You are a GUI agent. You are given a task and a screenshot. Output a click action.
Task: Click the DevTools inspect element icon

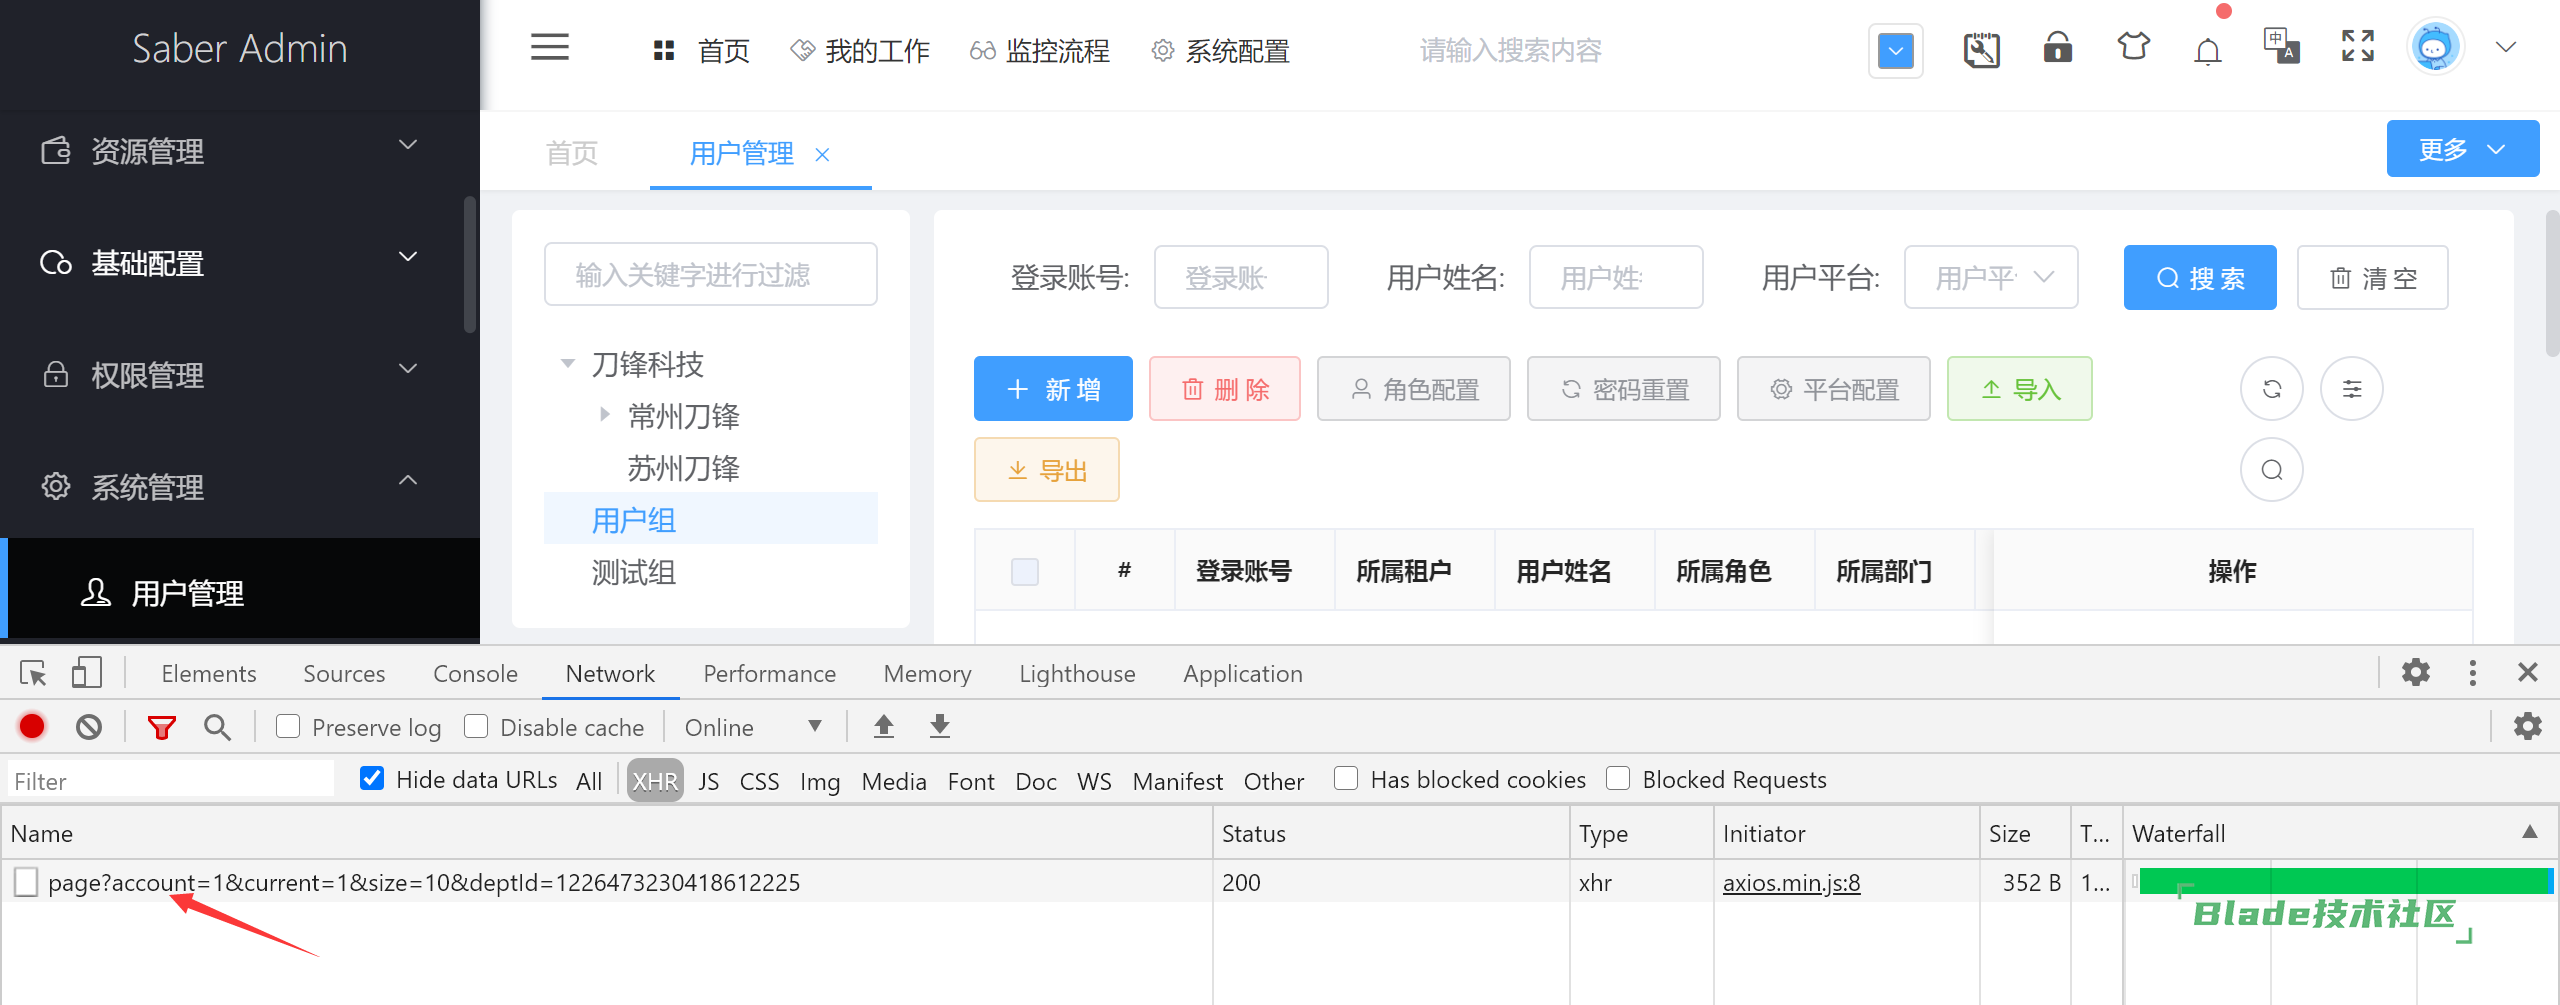[33, 673]
